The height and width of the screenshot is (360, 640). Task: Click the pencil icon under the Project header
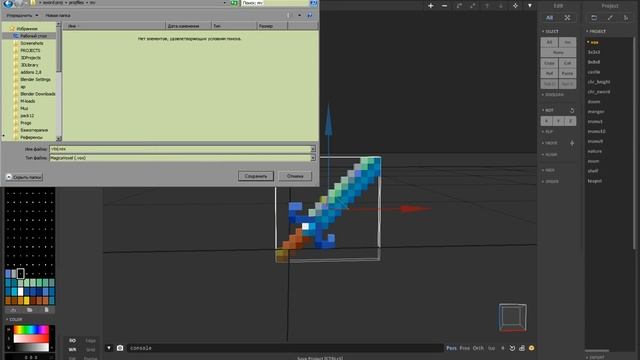610,18
